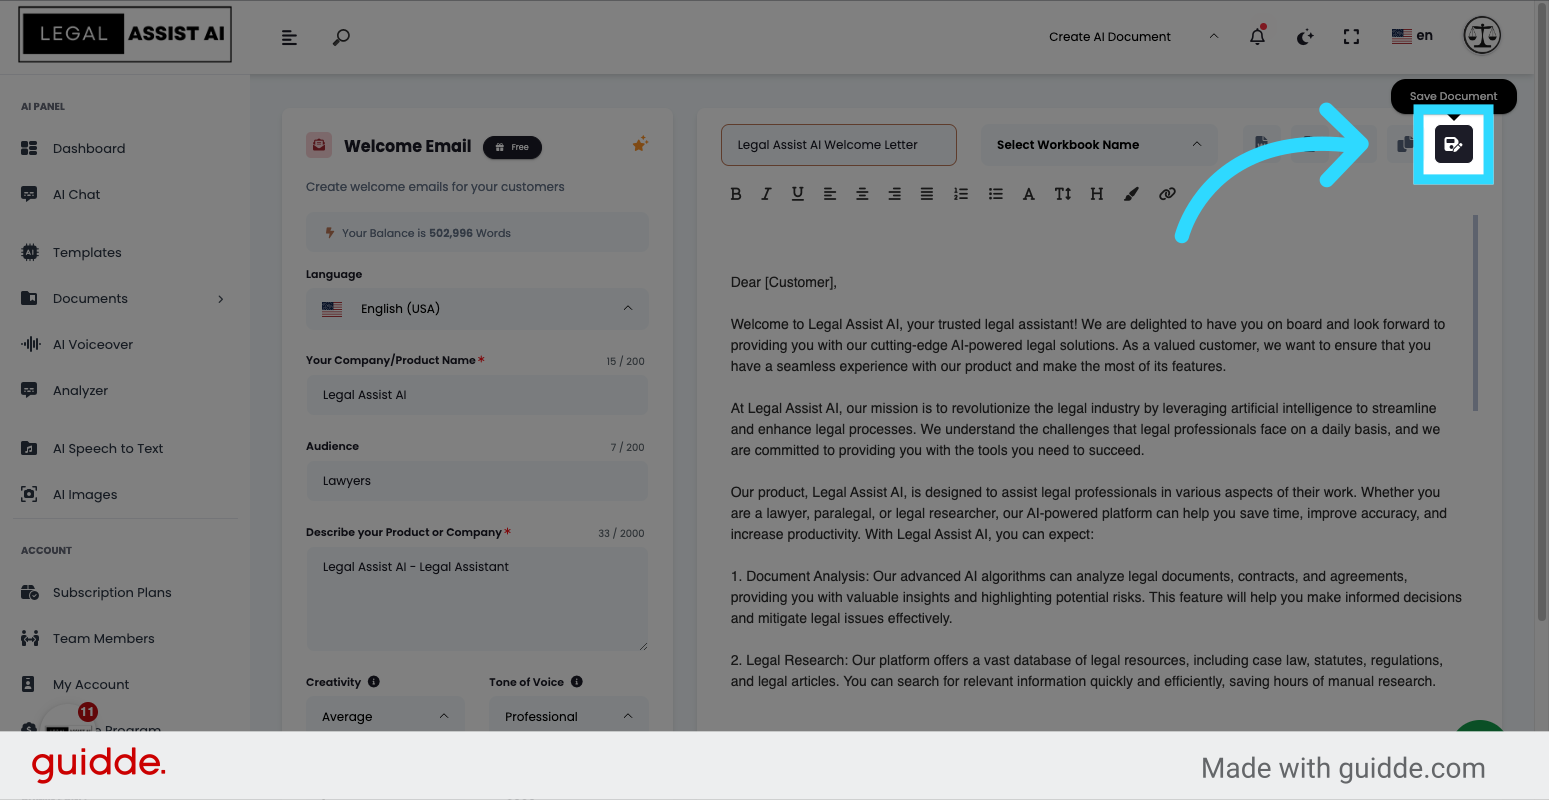Viewport: 1549px width, 800px height.
Task: Open user profile scales avatar
Action: click(1482, 36)
